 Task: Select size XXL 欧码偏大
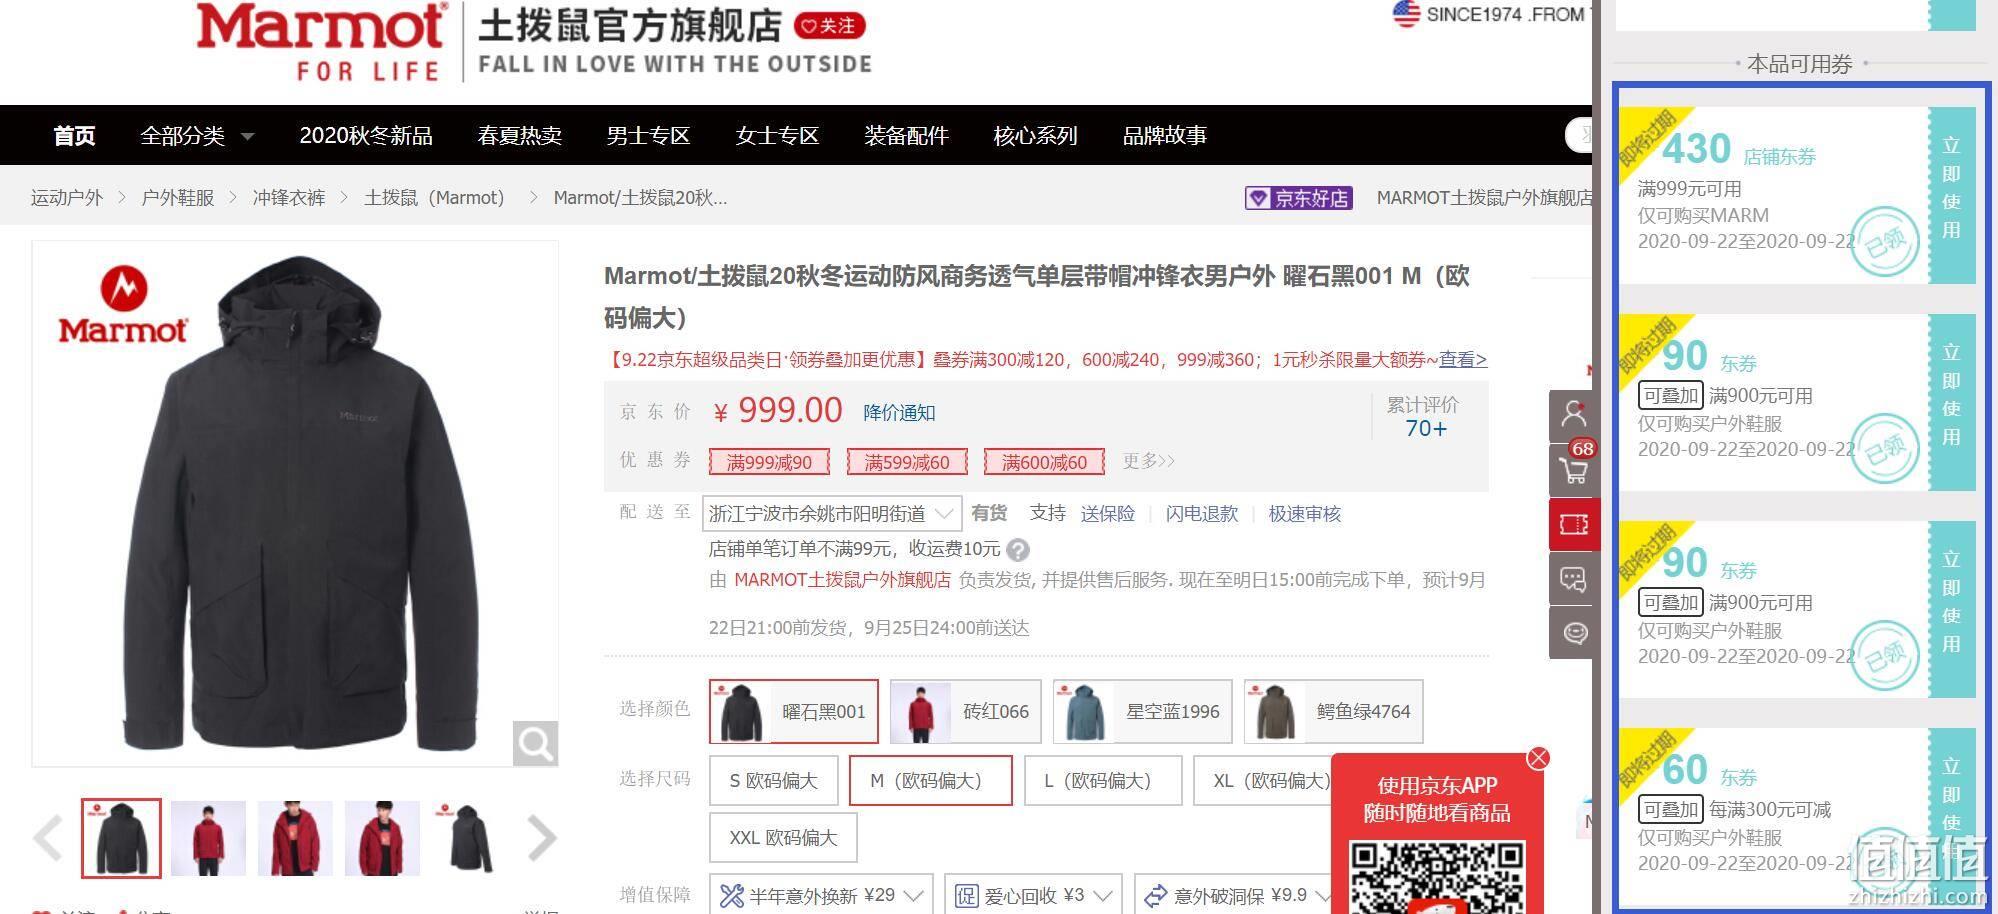point(783,837)
